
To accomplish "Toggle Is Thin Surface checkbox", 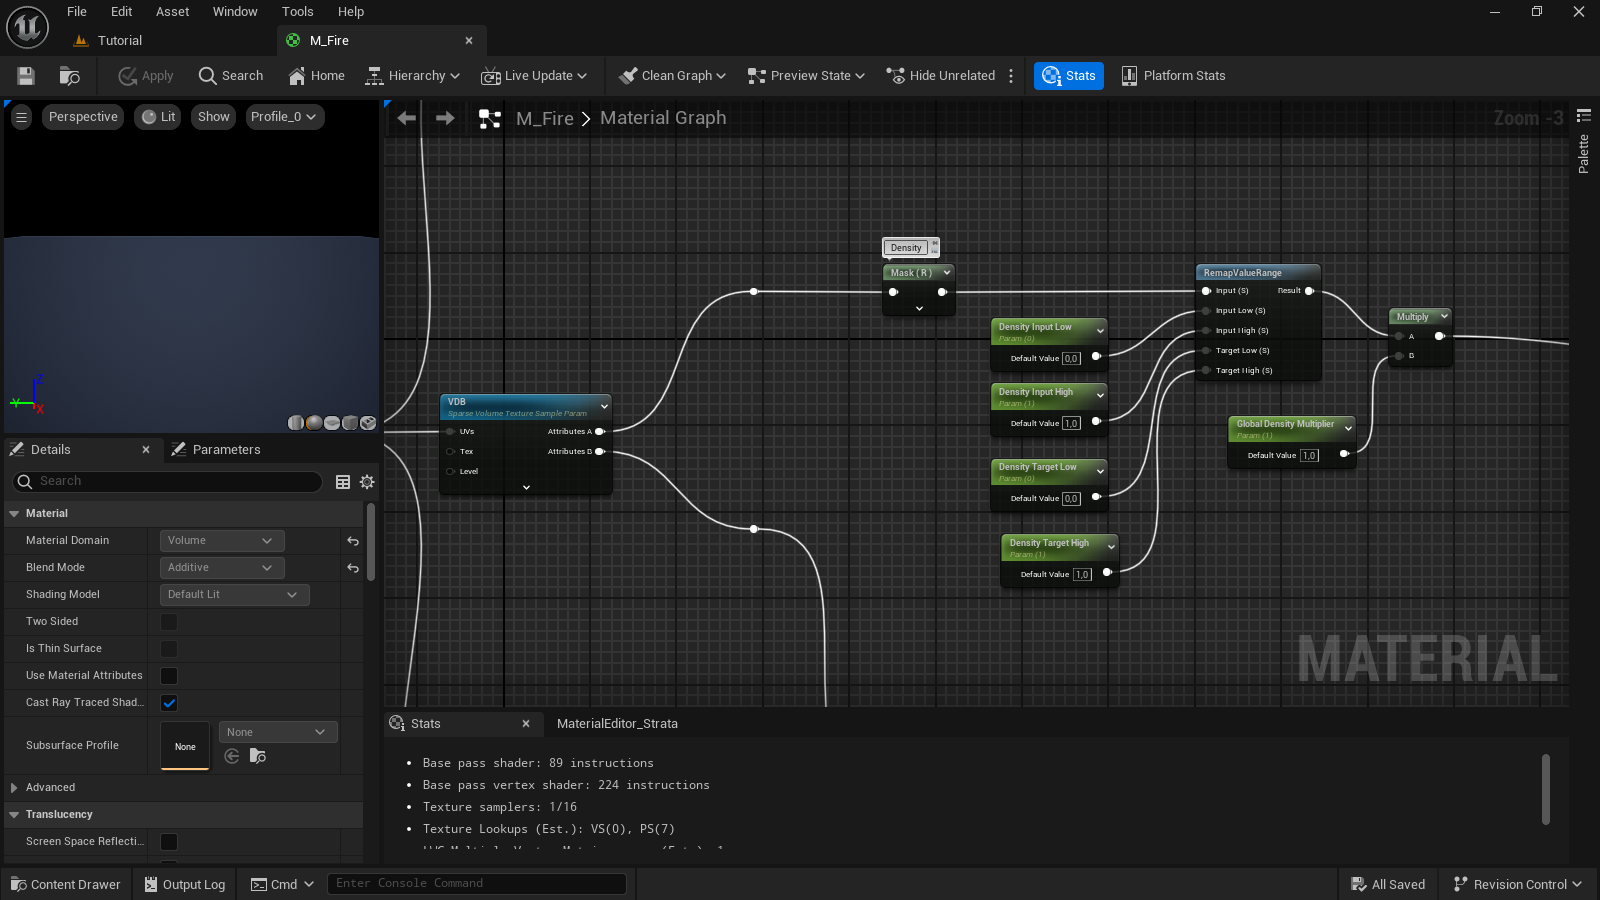I will point(169,649).
